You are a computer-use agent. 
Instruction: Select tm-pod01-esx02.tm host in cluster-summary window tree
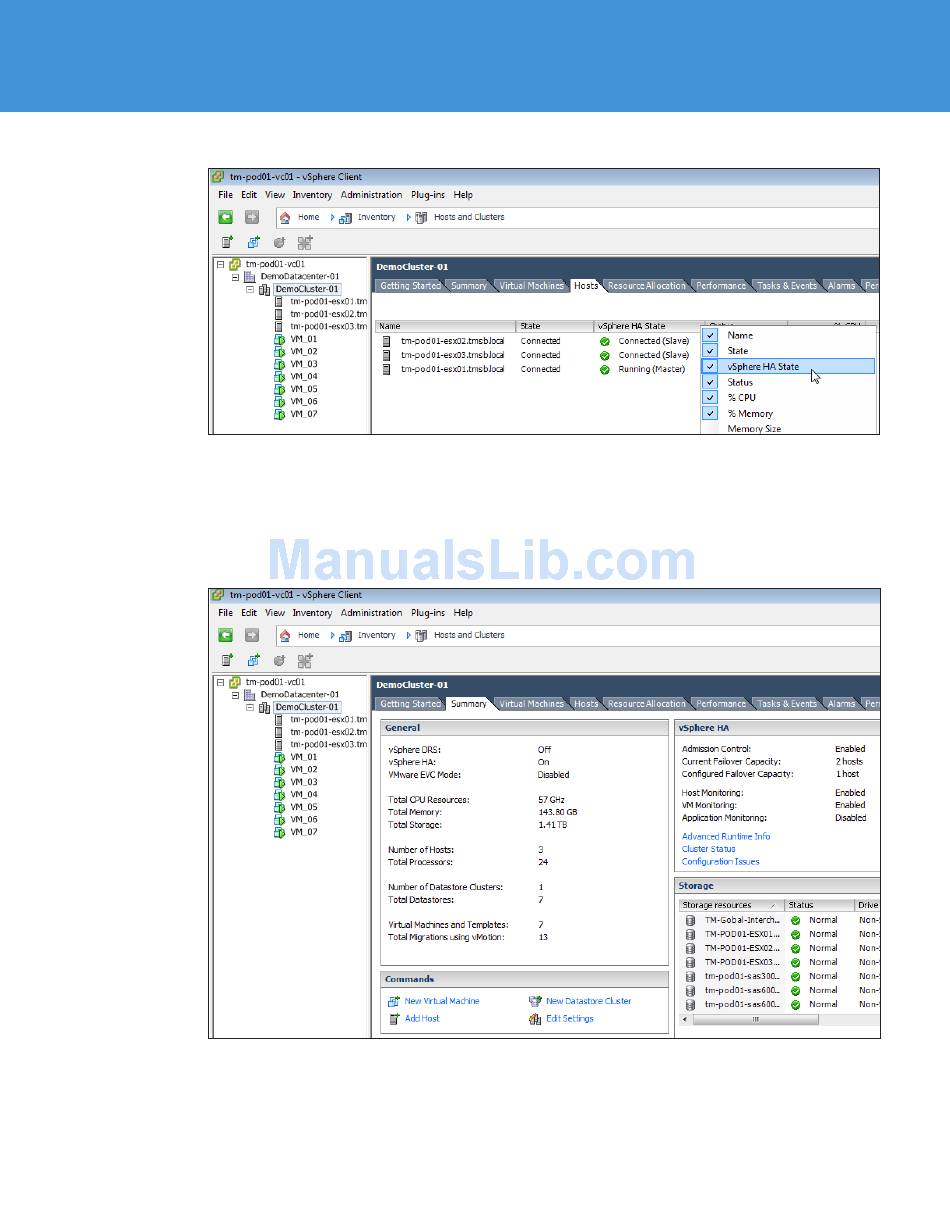[x=329, y=732]
